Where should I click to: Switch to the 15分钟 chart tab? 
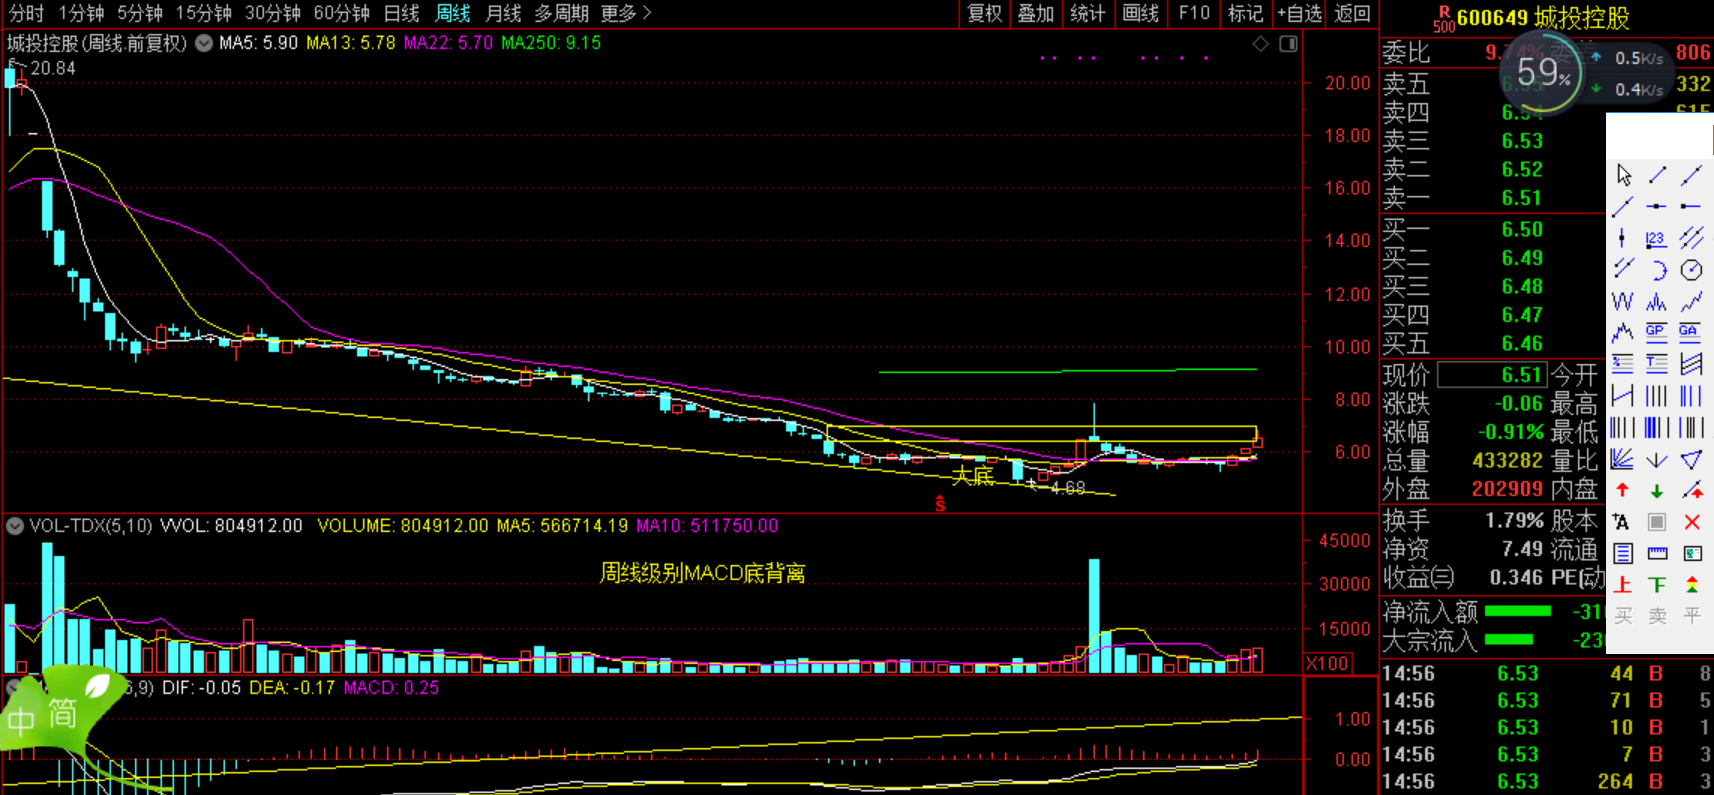pyautogui.click(x=204, y=13)
